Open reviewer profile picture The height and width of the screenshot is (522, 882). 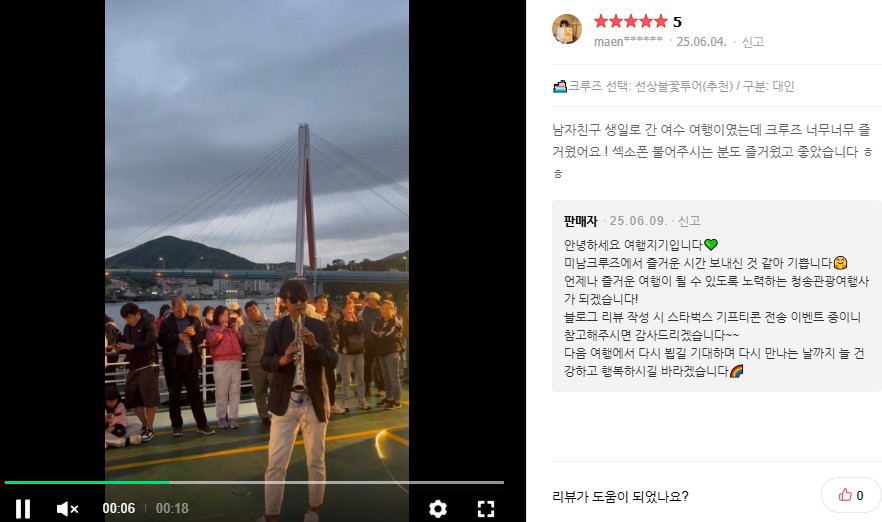[567, 29]
